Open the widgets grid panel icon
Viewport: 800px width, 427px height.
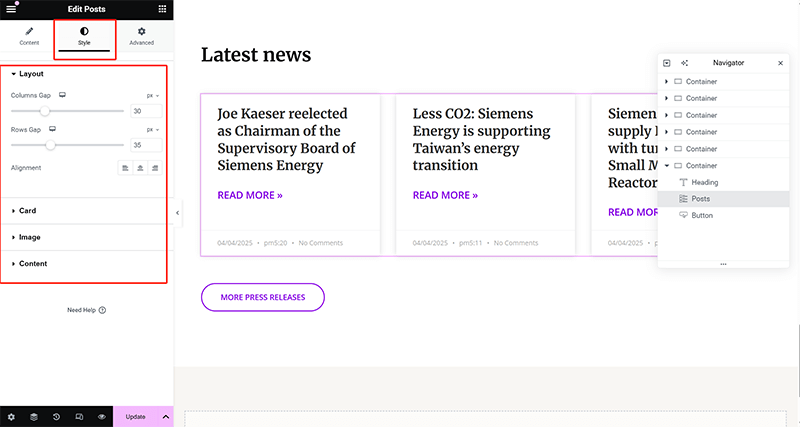163,9
